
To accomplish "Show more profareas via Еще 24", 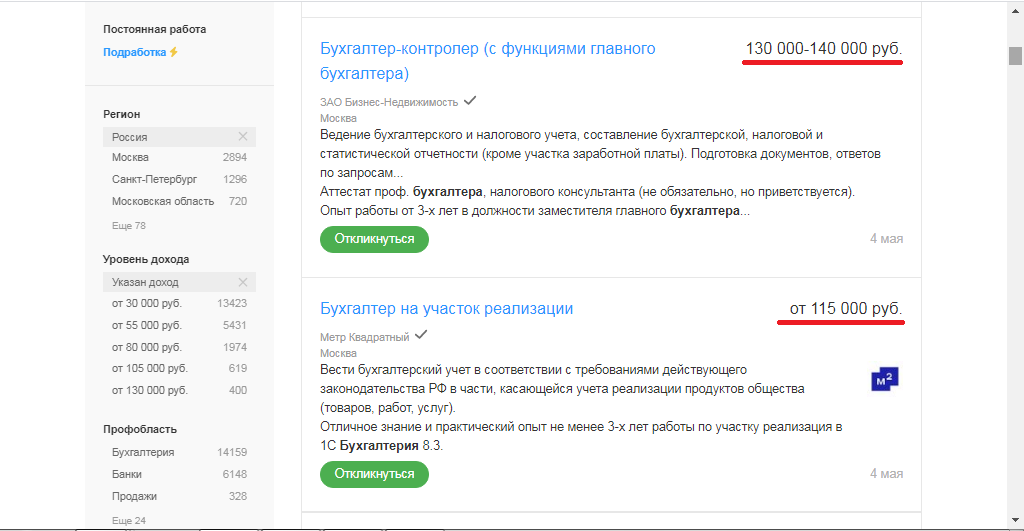I will (128, 521).
